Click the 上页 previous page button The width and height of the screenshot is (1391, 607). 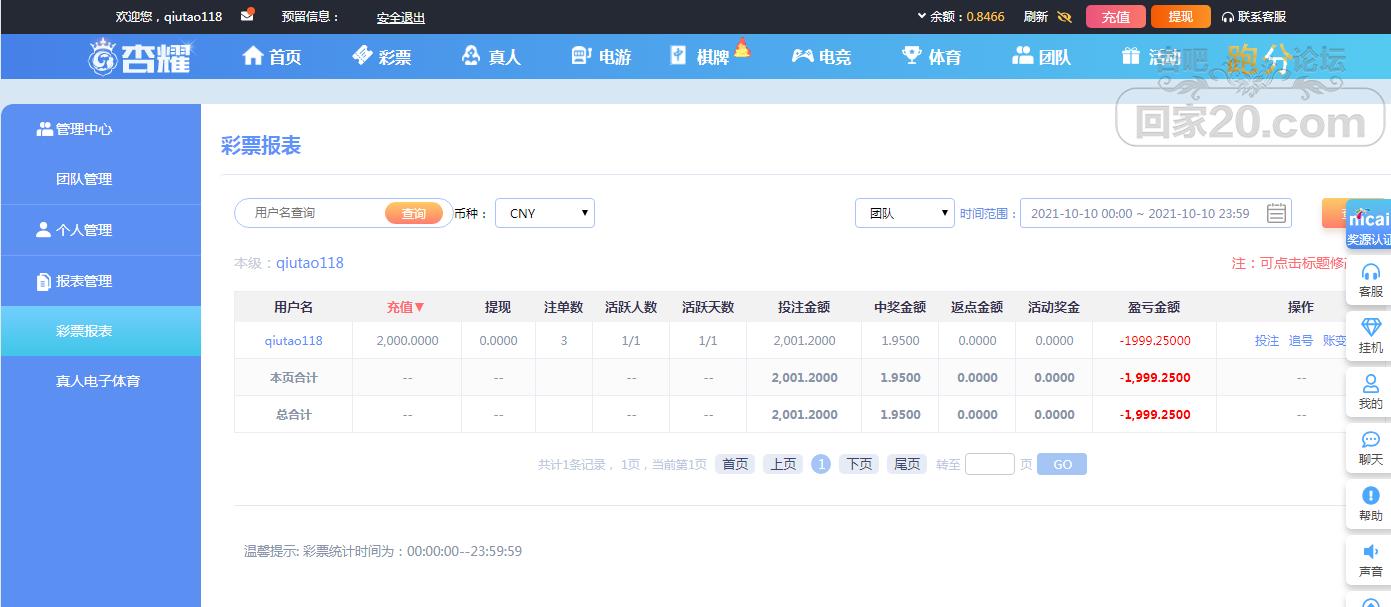pyautogui.click(x=783, y=464)
